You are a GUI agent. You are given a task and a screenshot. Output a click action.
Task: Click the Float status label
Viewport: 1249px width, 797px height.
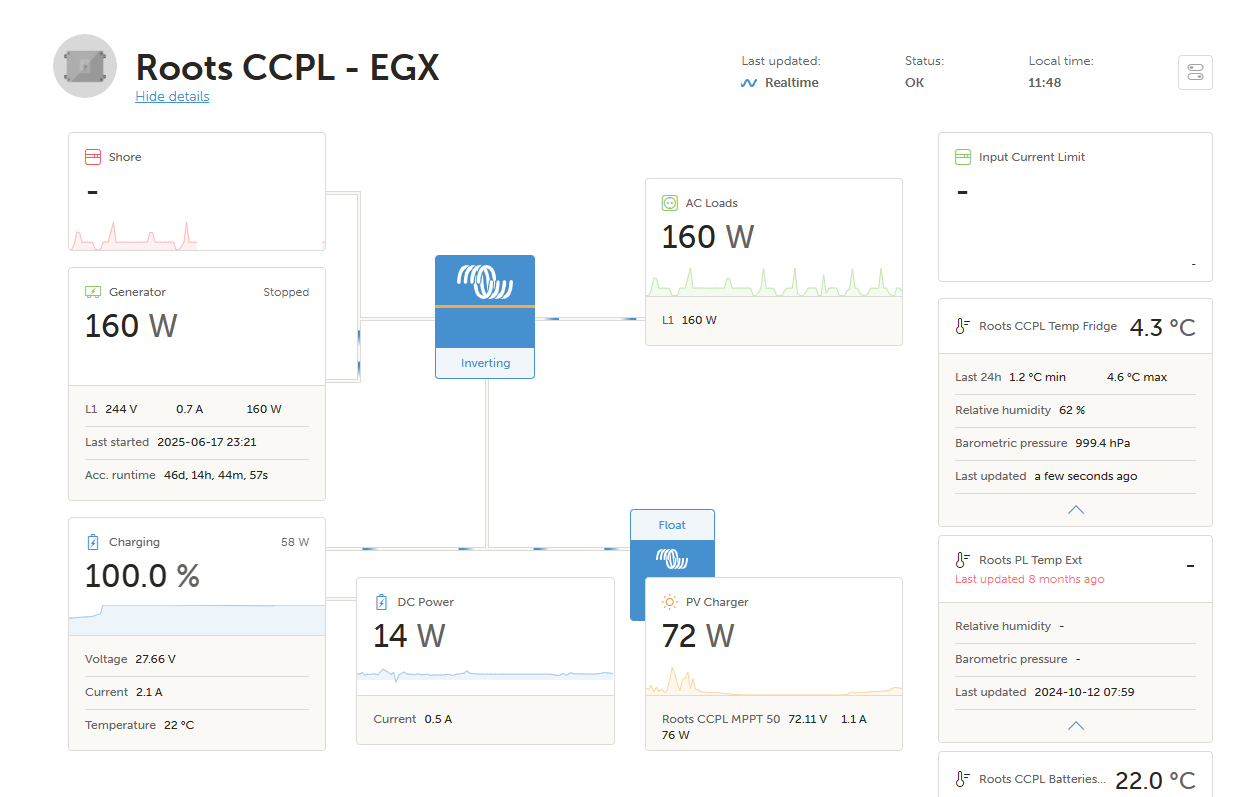[x=672, y=525]
